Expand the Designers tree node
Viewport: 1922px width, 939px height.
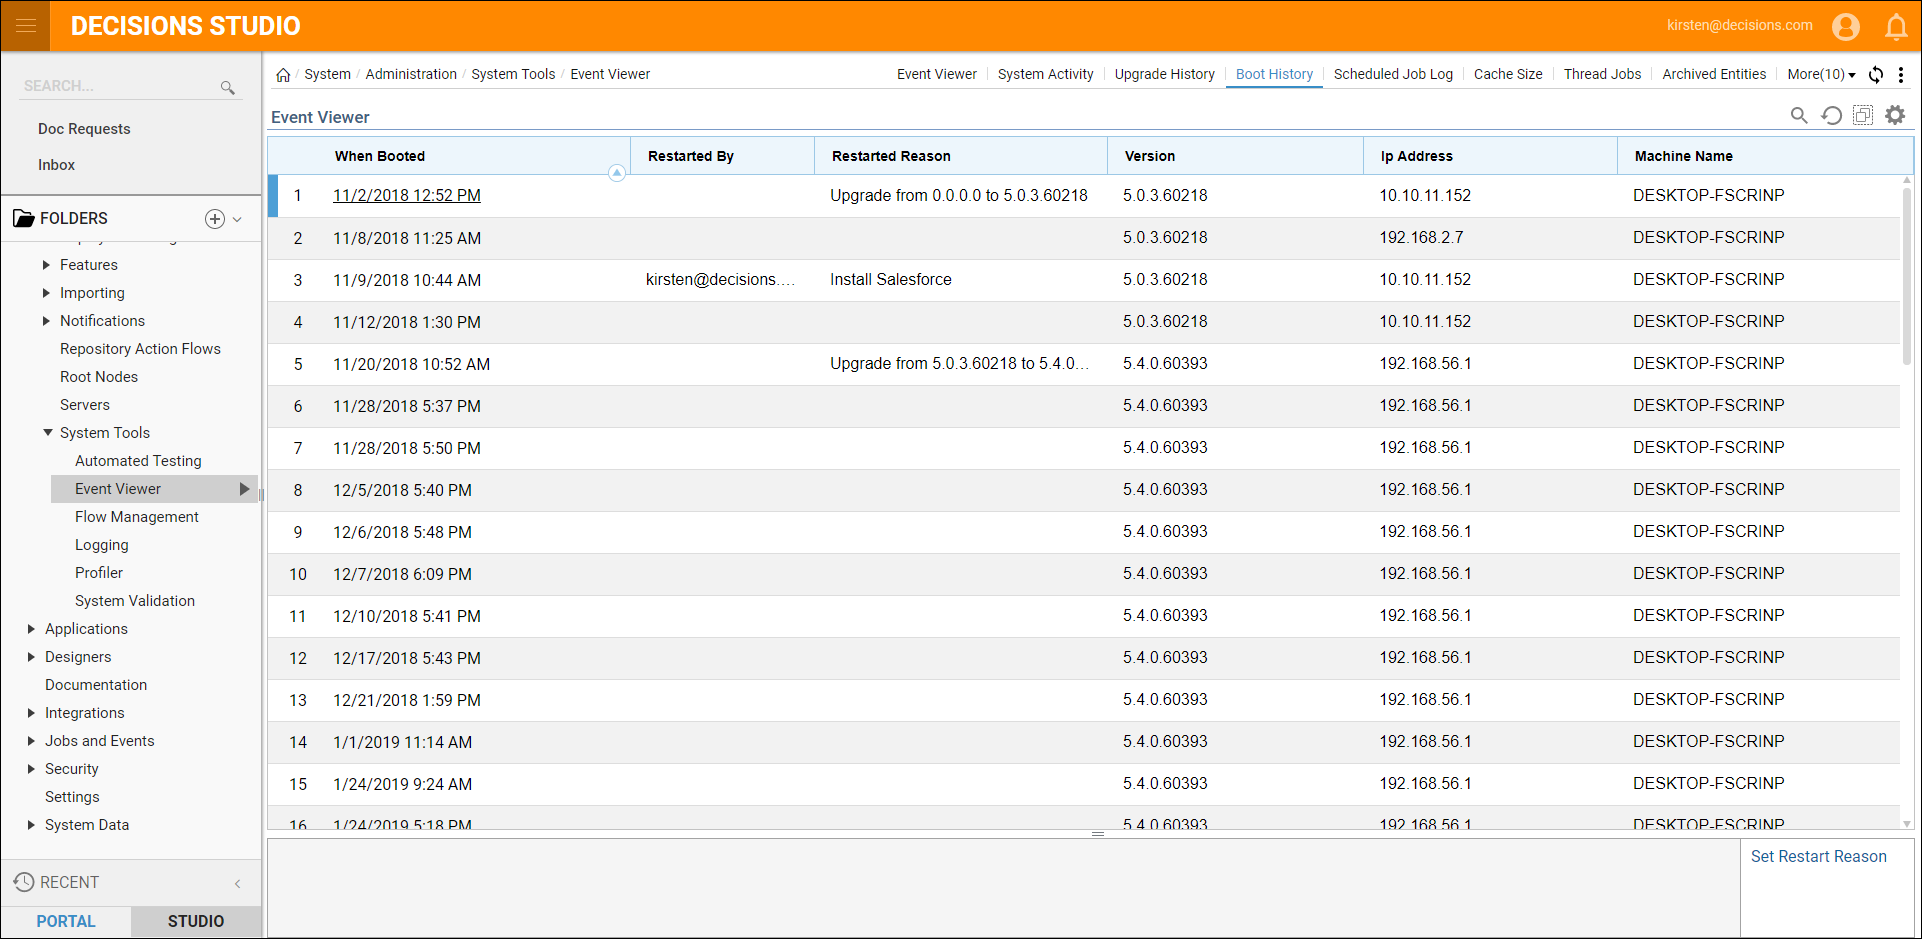tap(31, 657)
